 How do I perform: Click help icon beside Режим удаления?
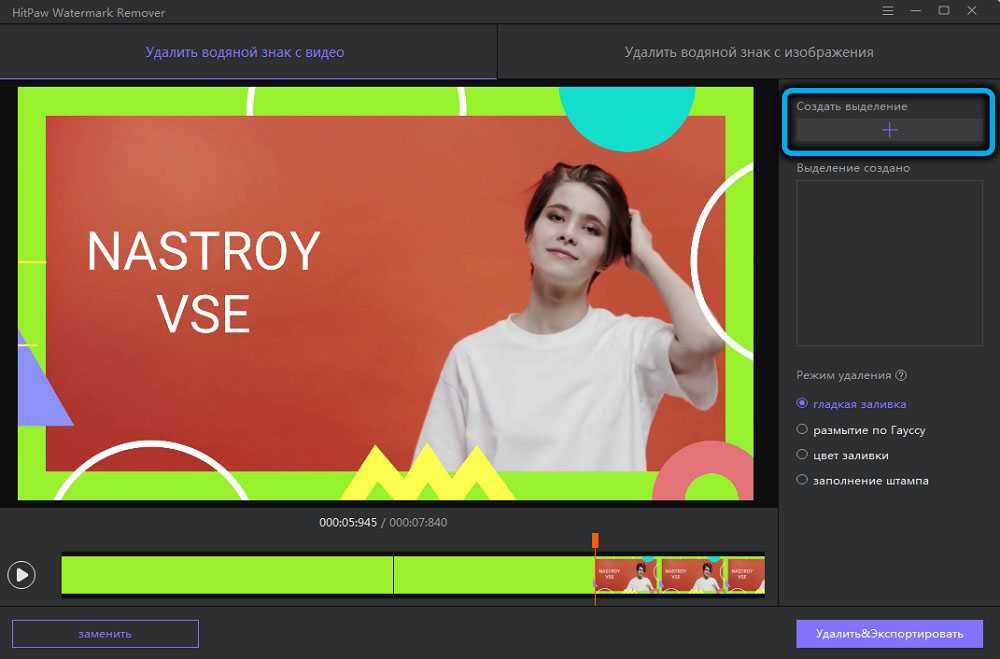pos(901,376)
